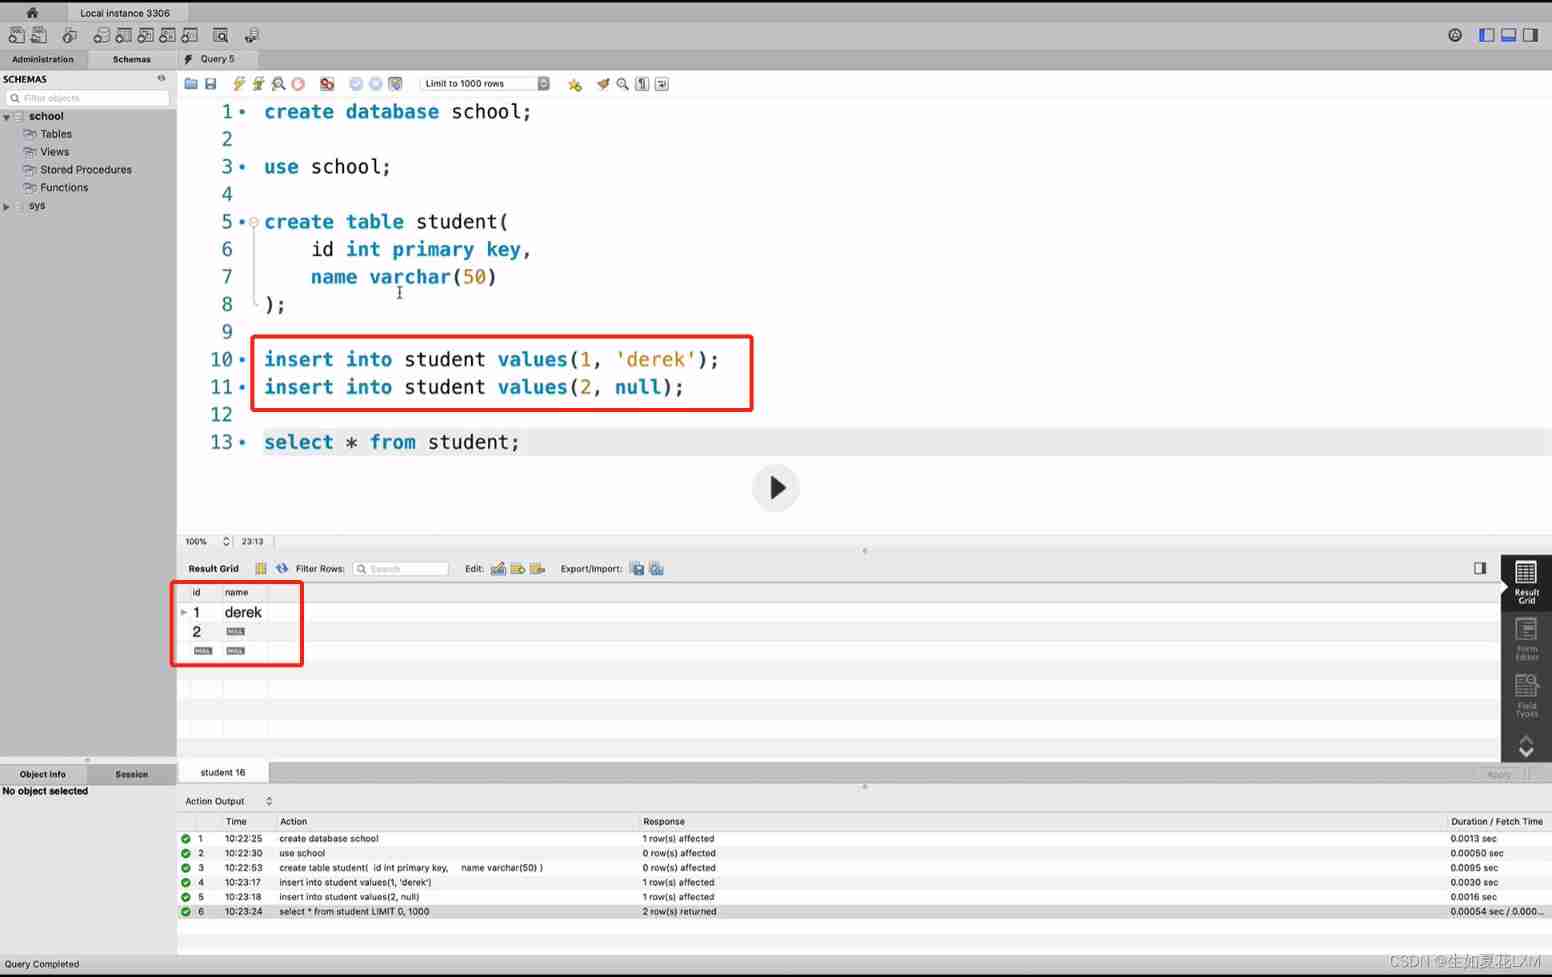Export recordset to external file icon
The image size is (1552, 977).
(x=637, y=569)
